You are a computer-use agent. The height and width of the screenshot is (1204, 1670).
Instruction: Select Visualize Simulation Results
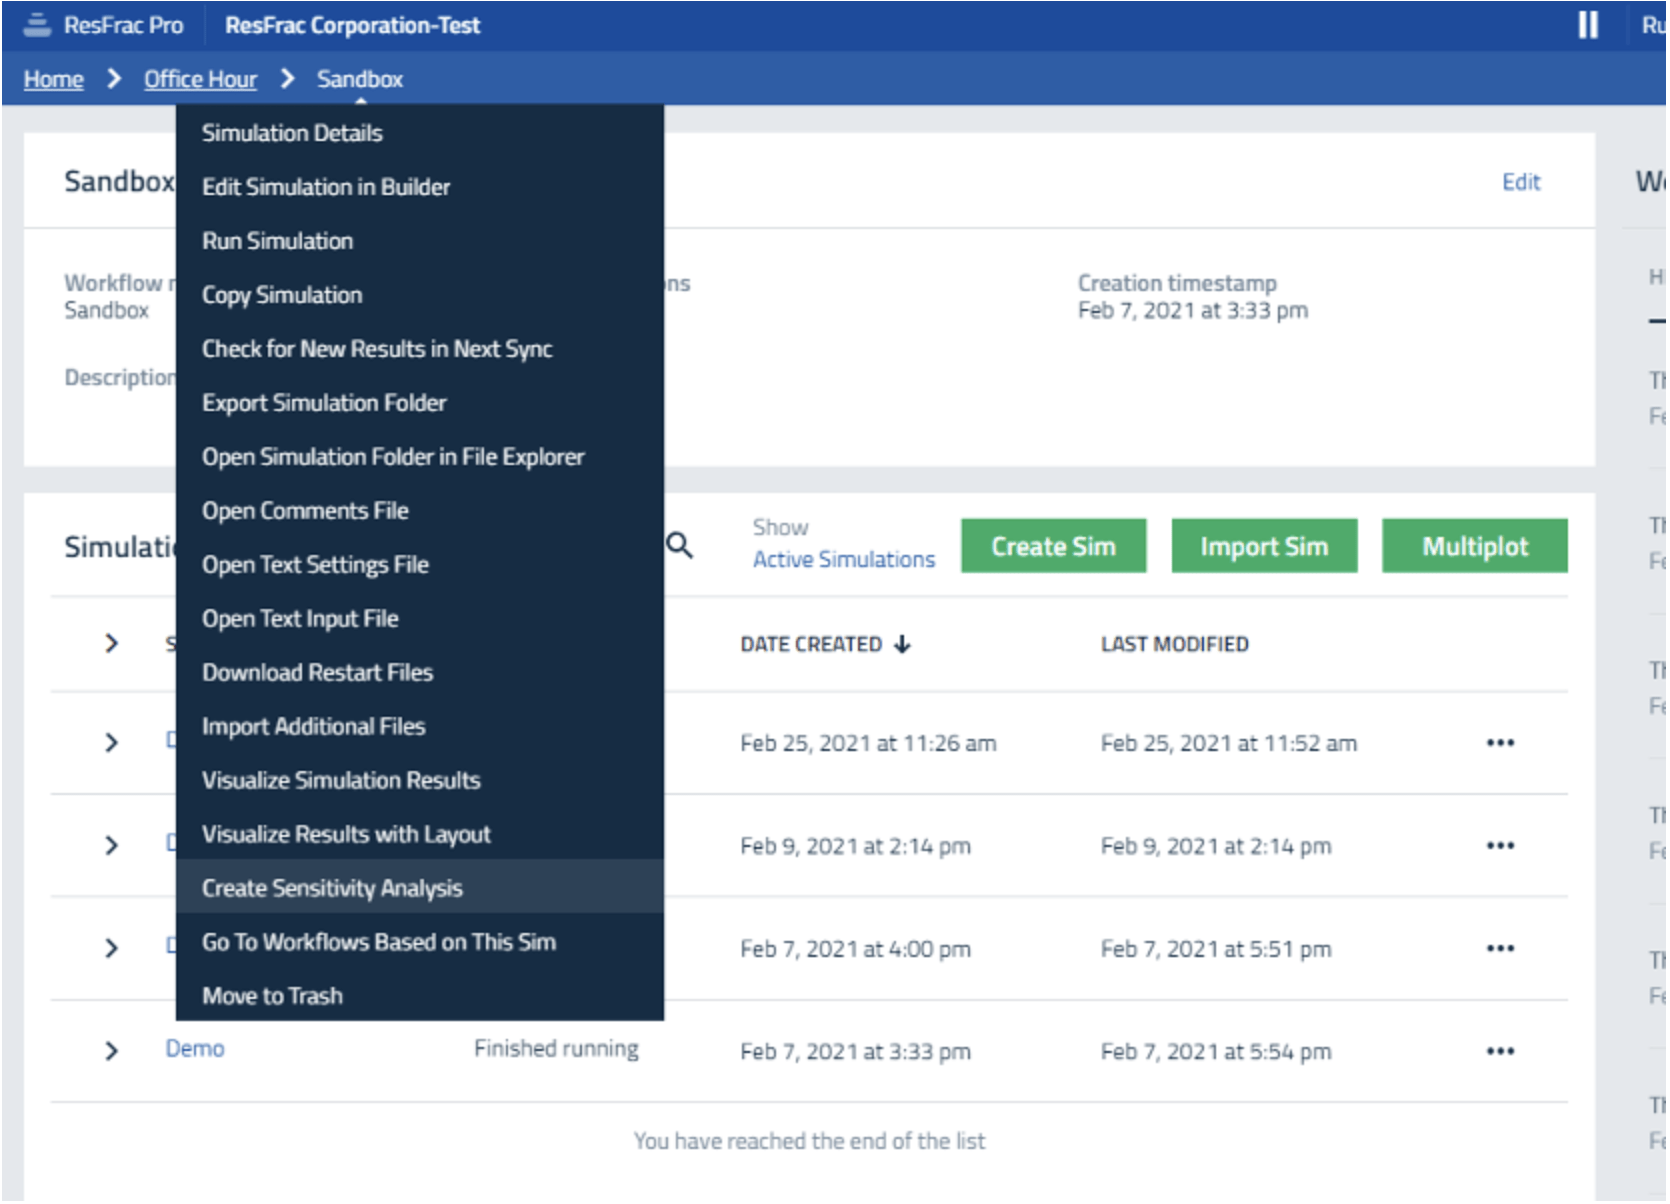[x=420, y=781]
